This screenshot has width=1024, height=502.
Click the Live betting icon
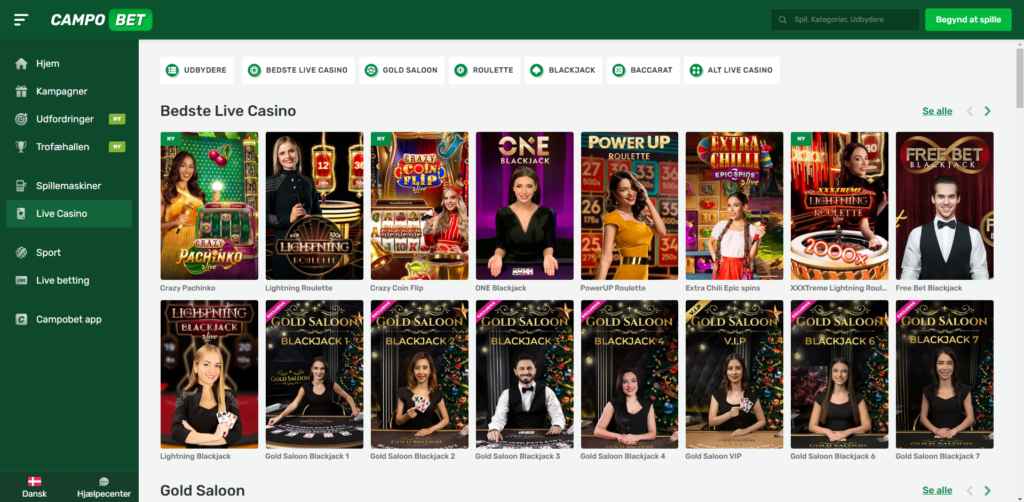[x=22, y=280]
